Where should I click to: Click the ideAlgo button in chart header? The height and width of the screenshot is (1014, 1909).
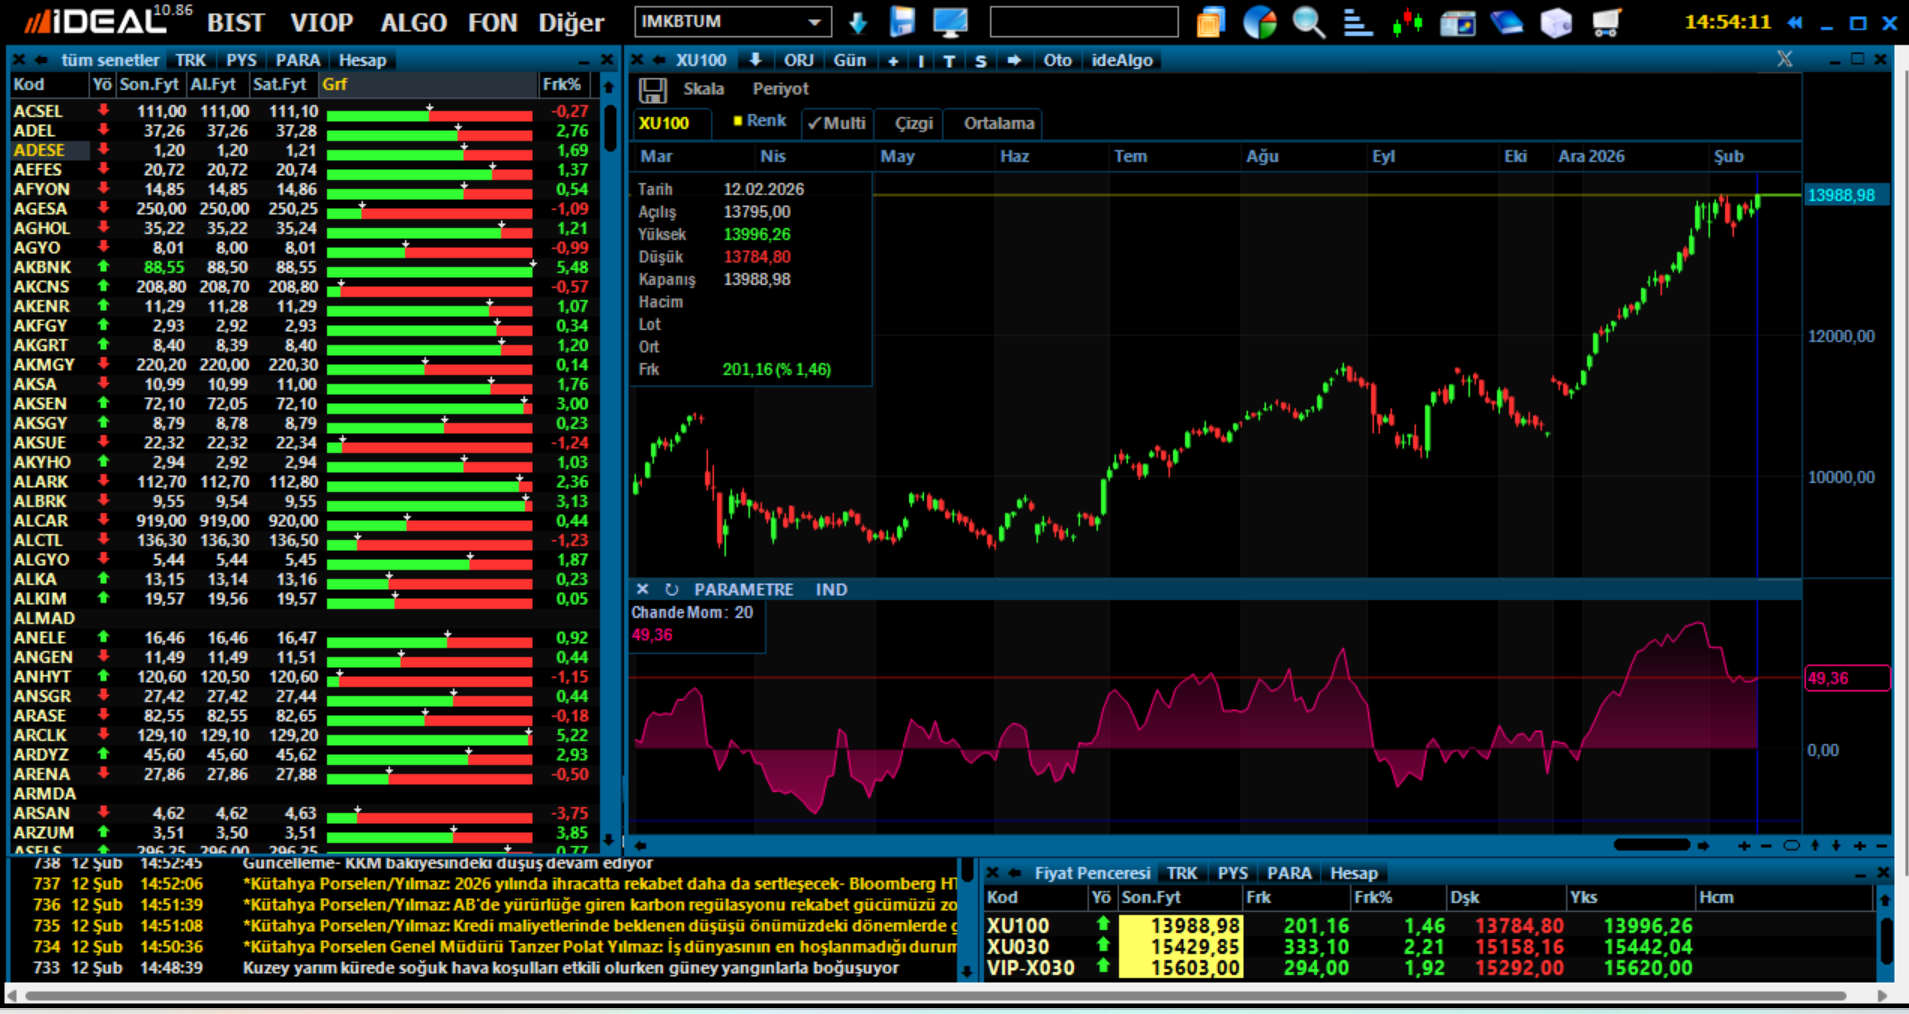point(1121,60)
